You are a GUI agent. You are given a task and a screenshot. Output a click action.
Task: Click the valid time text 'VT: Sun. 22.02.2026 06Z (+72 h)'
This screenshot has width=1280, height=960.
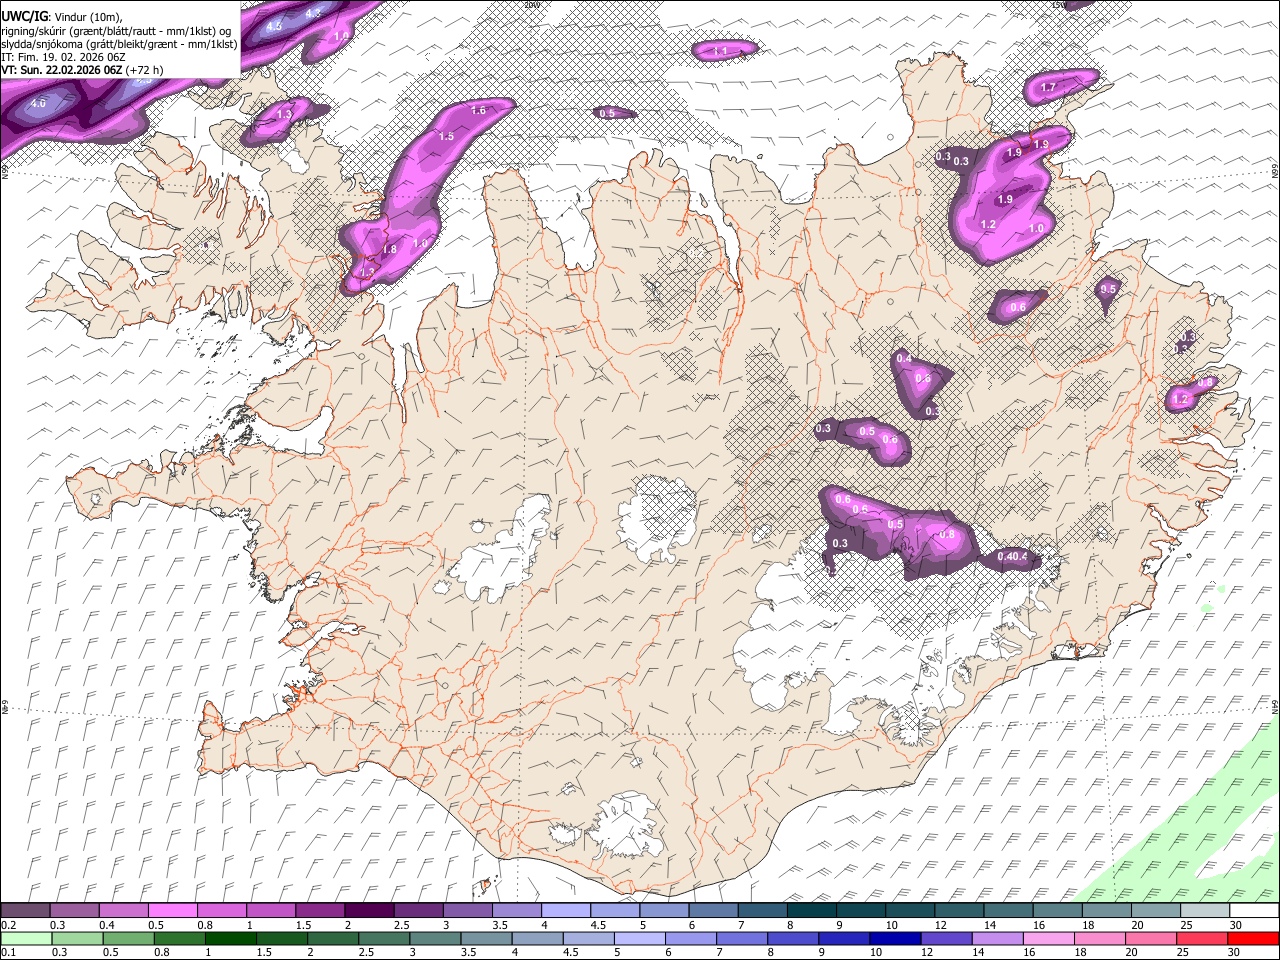(82, 70)
